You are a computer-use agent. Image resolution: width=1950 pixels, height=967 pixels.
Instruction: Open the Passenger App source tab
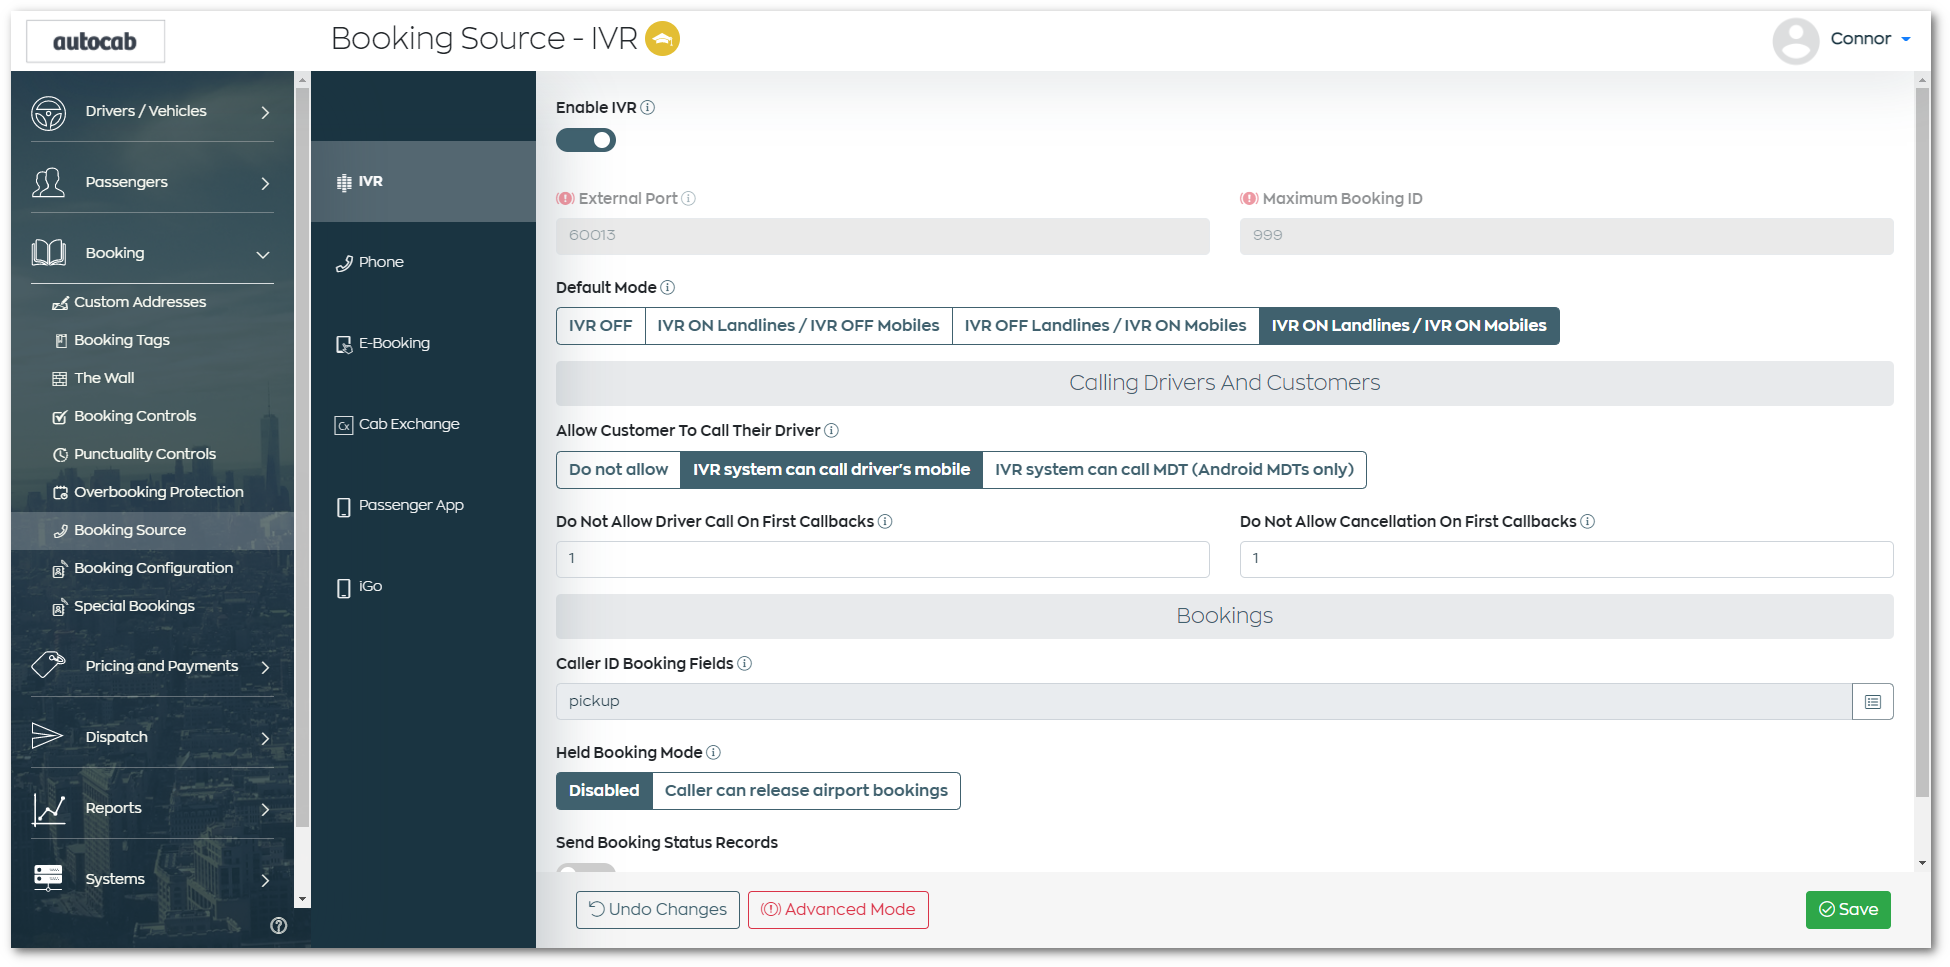click(423, 505)
